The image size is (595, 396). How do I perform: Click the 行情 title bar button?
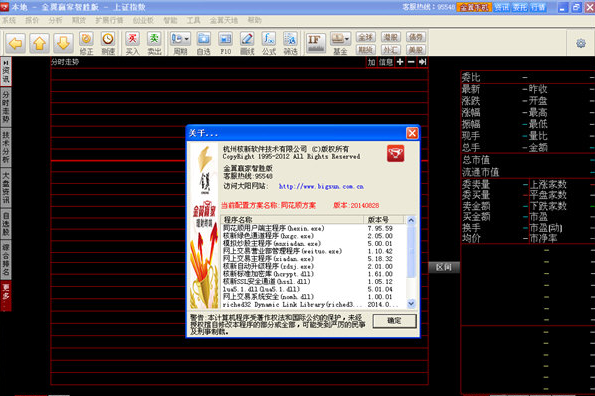538,7
